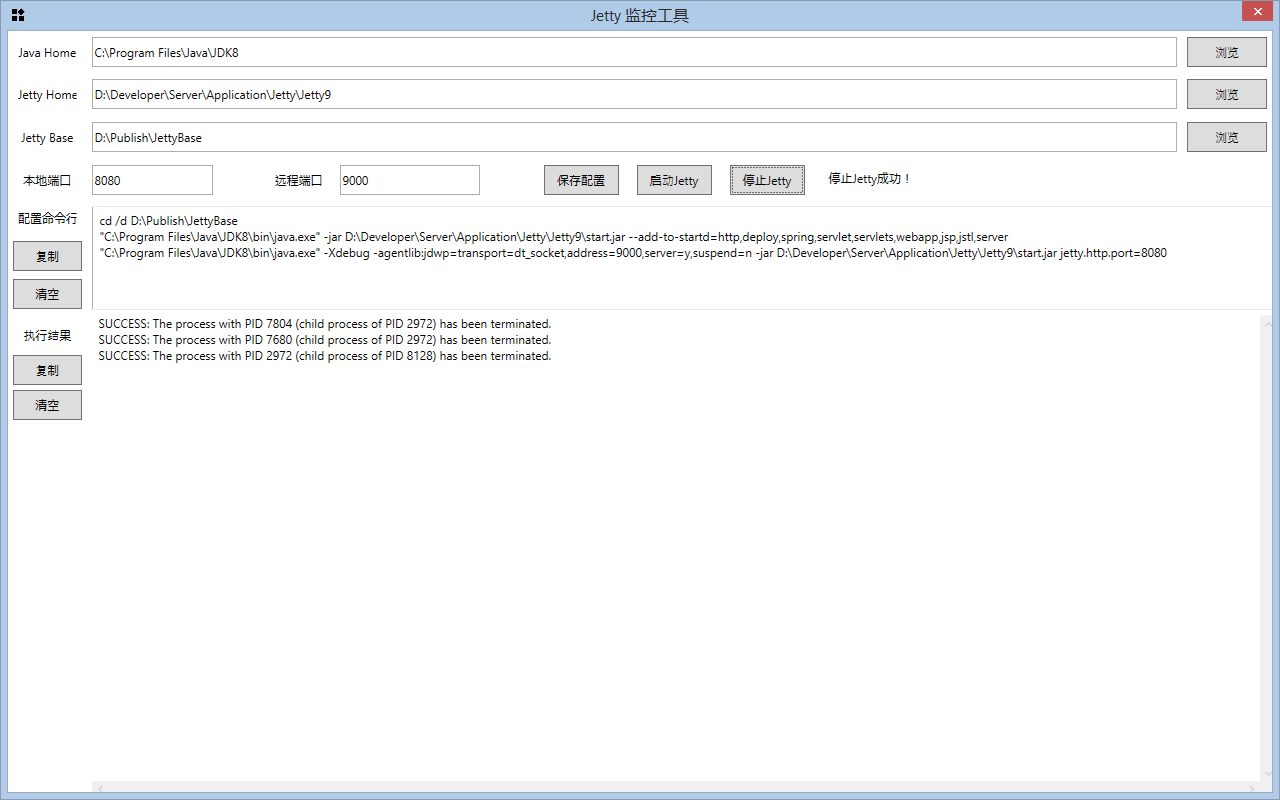Browse for the Jetty Home folder
The width and height of the screenshot is (1280, 800).
point(1227,94)
